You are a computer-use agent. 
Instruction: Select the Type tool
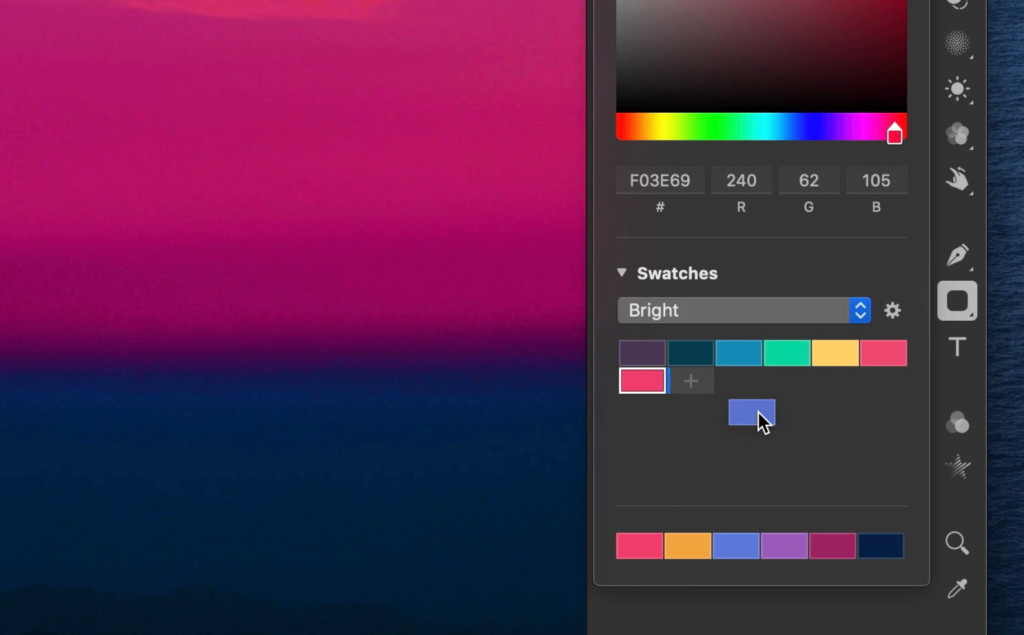click(x=956, y=349)
